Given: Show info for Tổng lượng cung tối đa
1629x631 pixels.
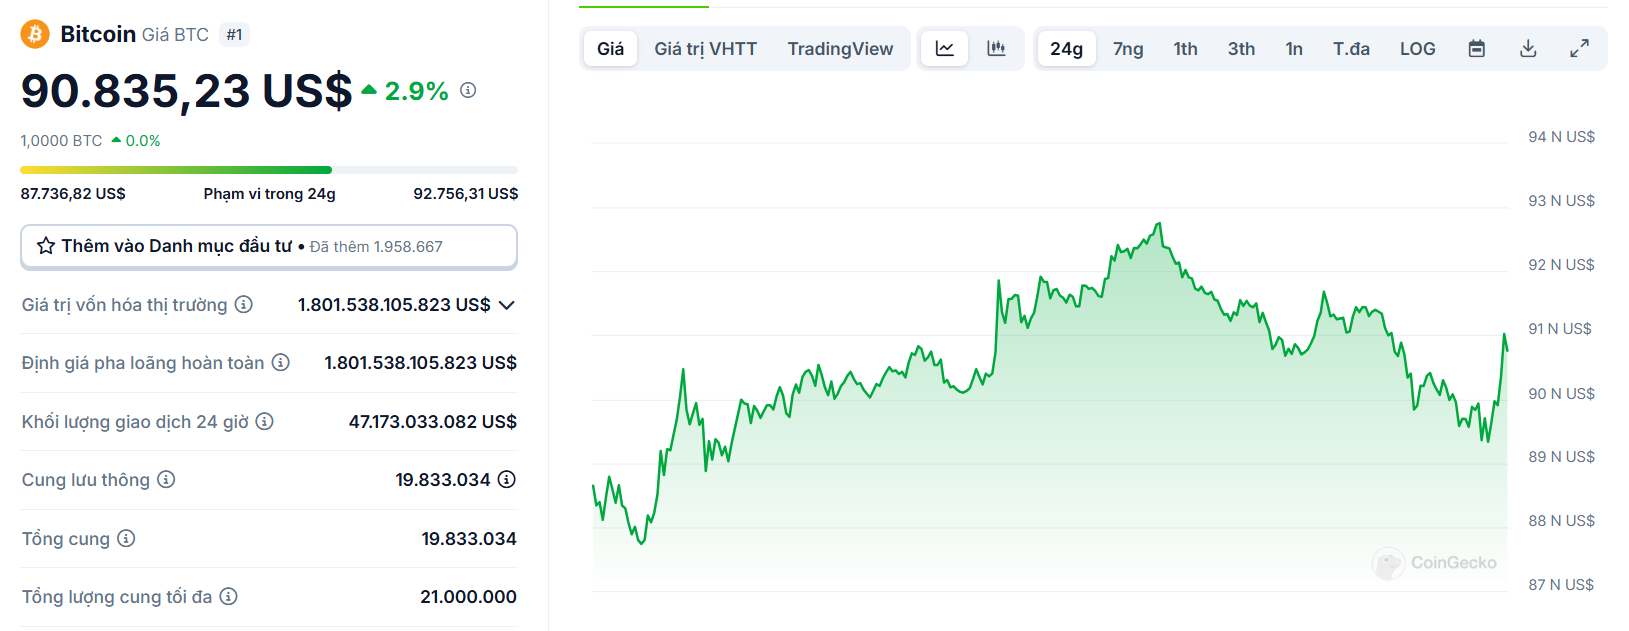Looking at the screenshot, I should (229, 596).
